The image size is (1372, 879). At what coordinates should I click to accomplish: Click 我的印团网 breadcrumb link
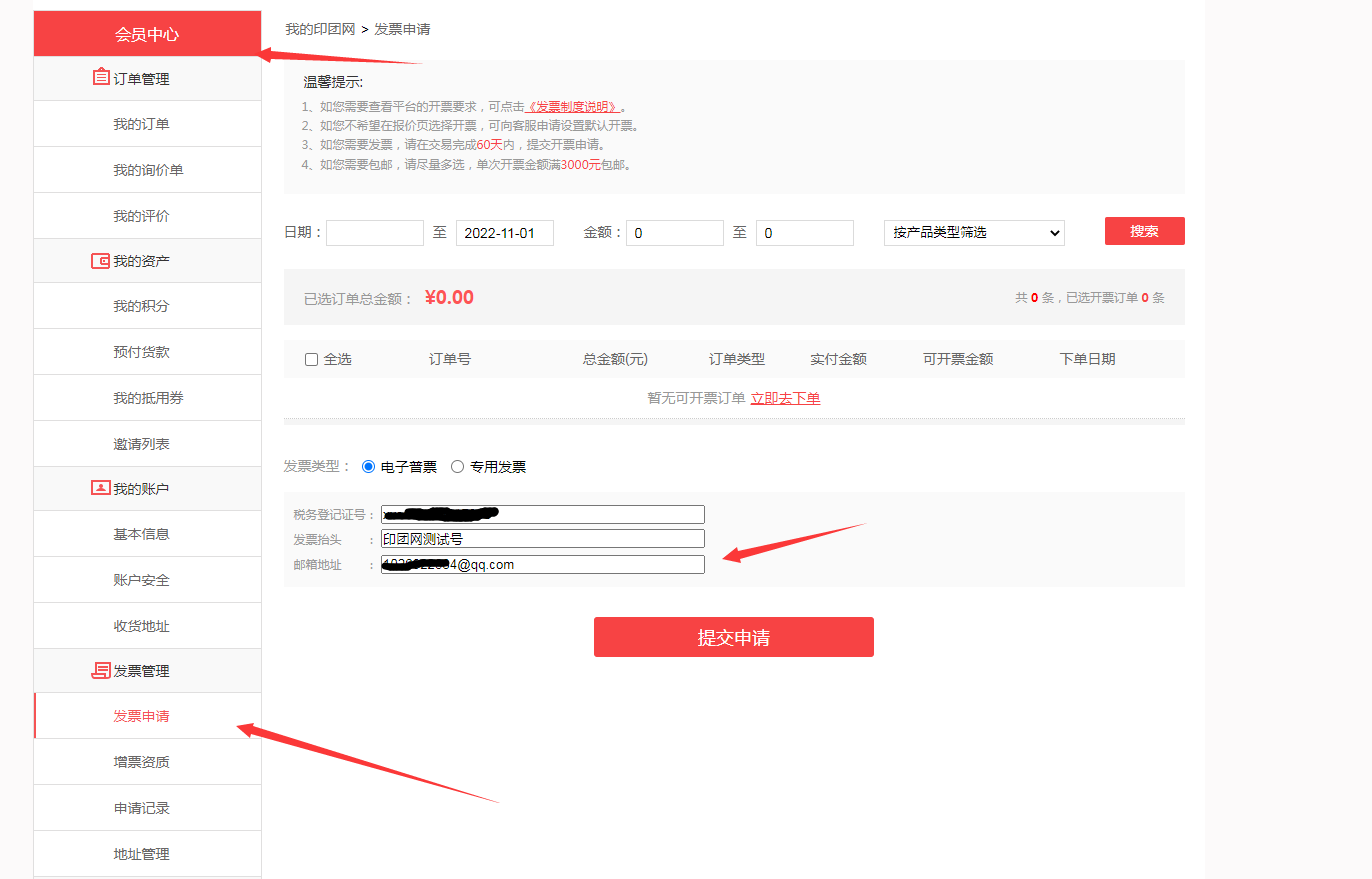[x=320, y=29]
